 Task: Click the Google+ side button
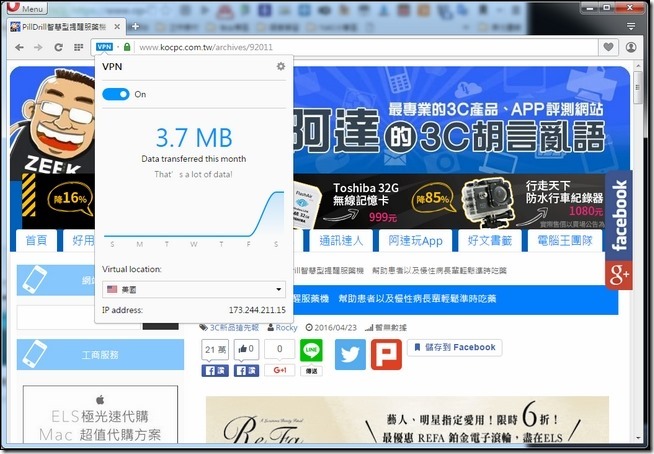[619, 275]
